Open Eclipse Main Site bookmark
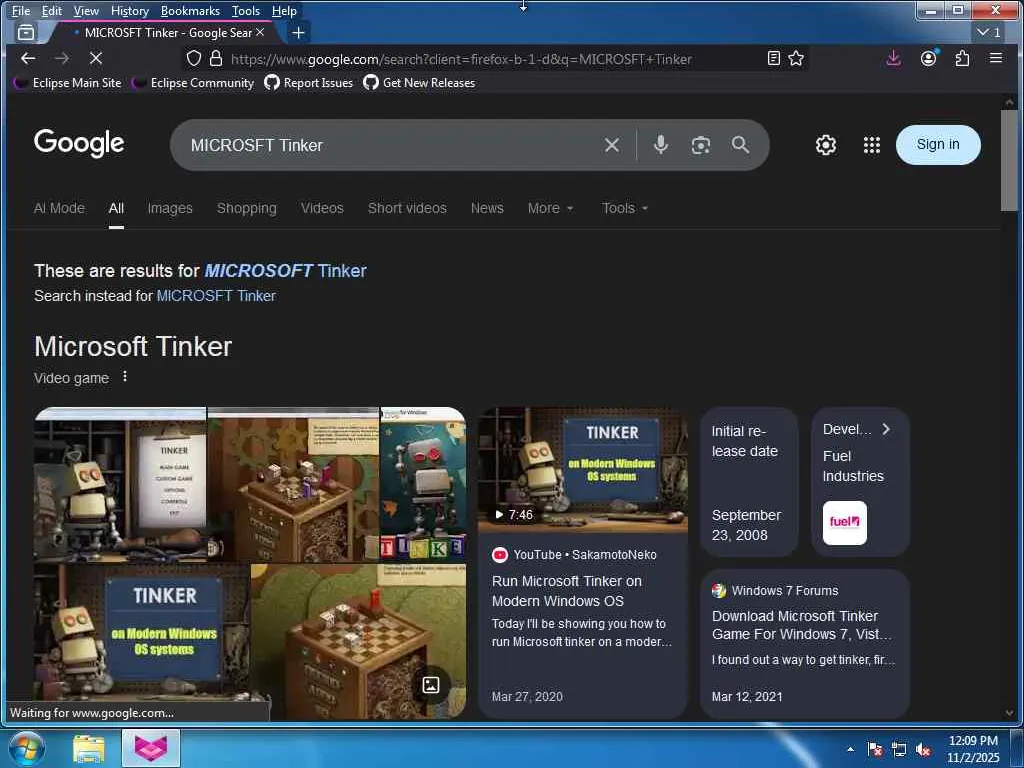Viewport: 1024px width, 768px height. (x=68, y=83)
